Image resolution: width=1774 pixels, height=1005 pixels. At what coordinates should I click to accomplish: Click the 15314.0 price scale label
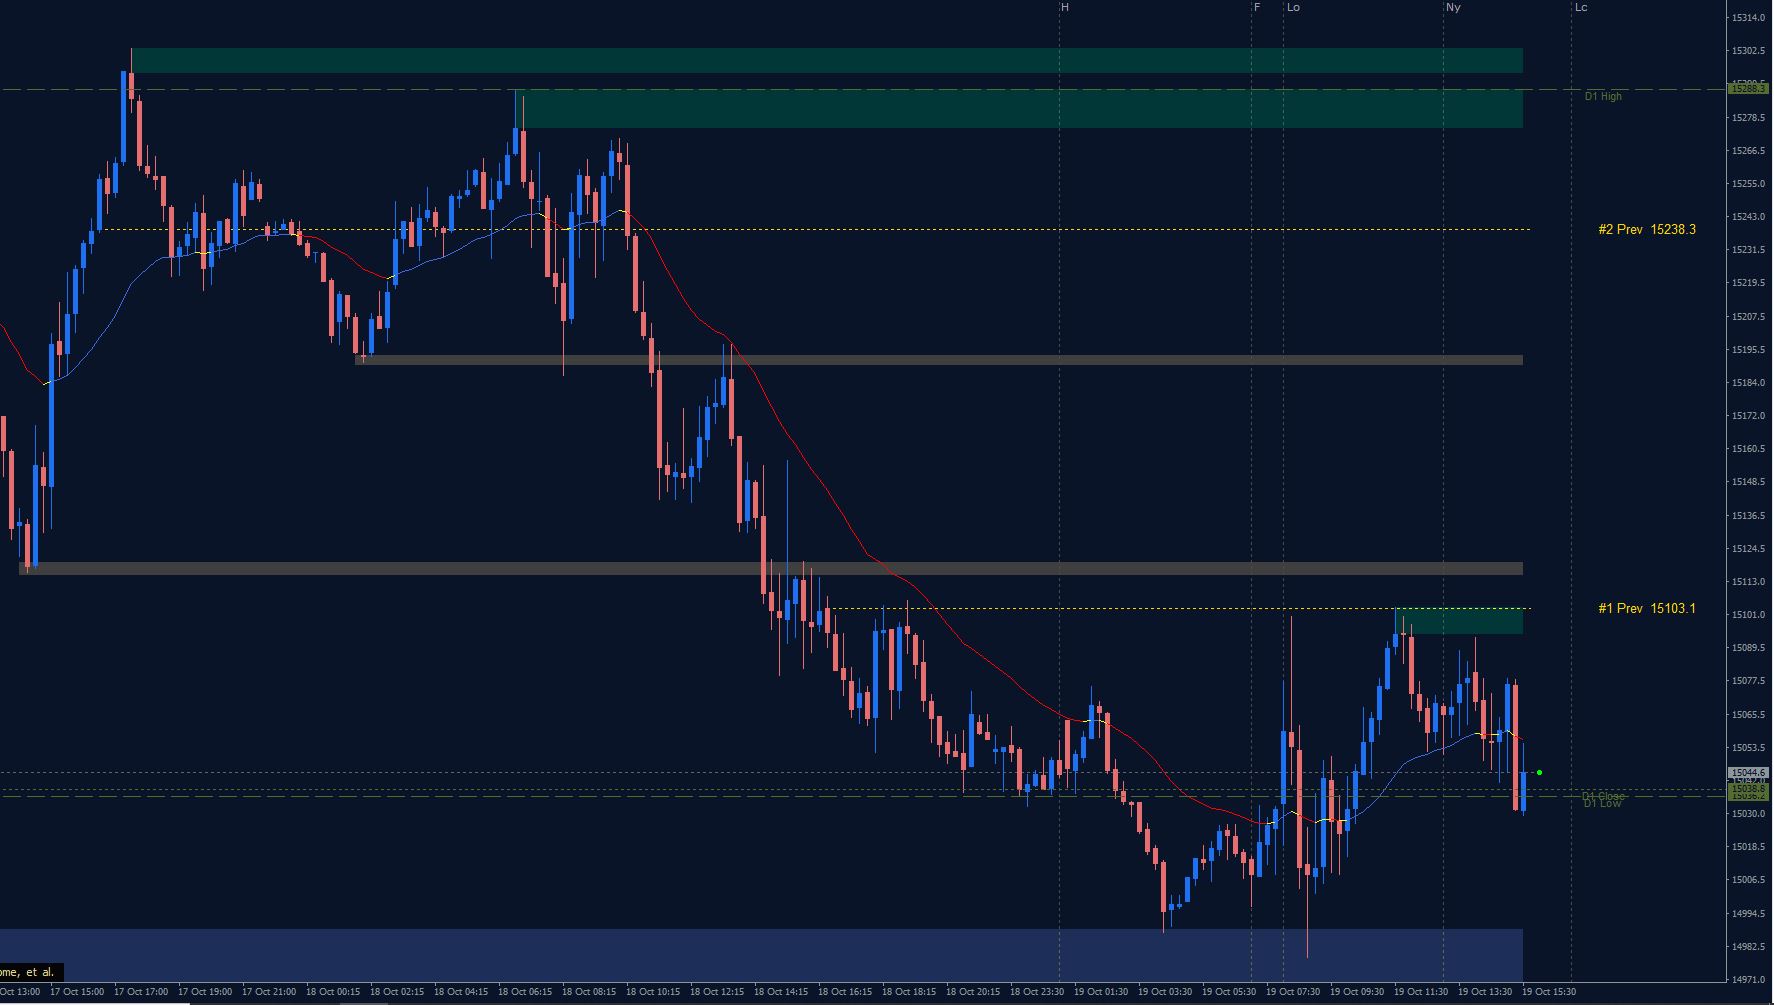point(1749,18)
